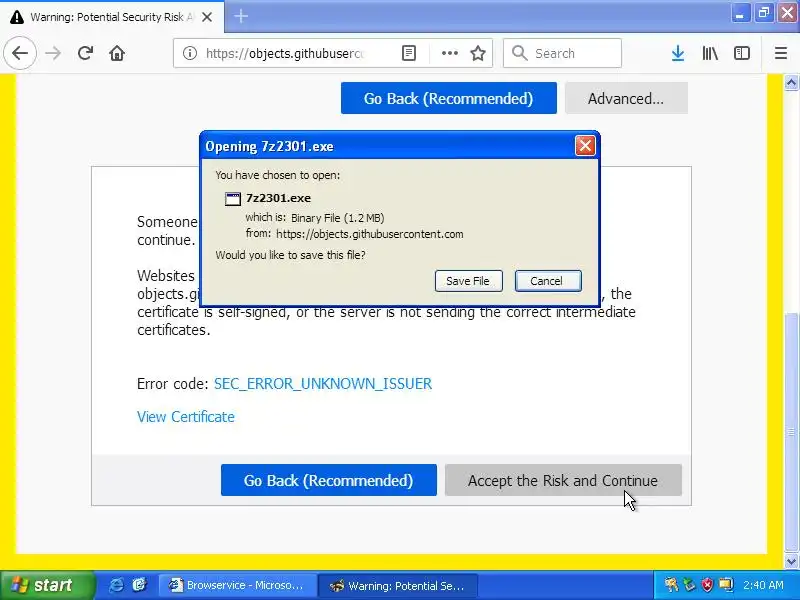Open the Library bookshelf icon

710,53
